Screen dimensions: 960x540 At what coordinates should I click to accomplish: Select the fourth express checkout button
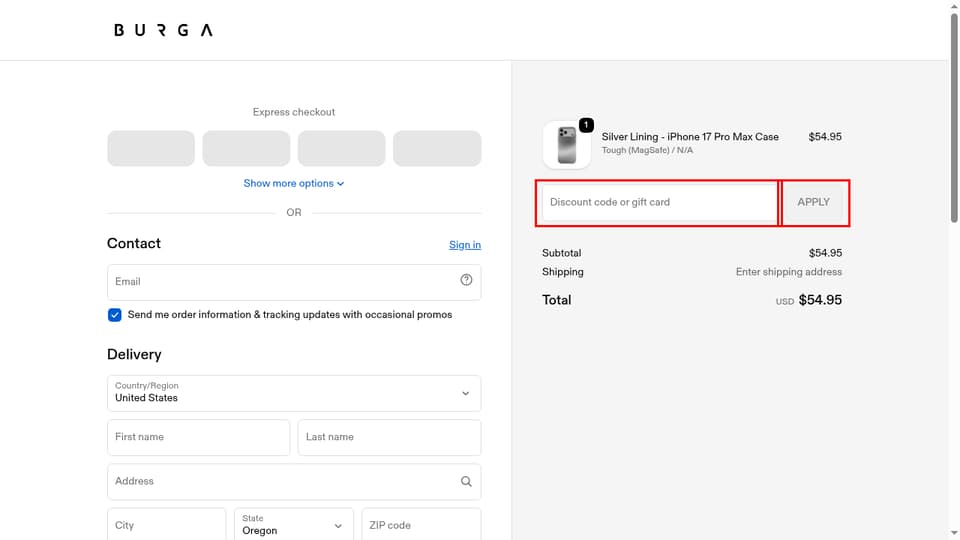[x=437, y=148]
